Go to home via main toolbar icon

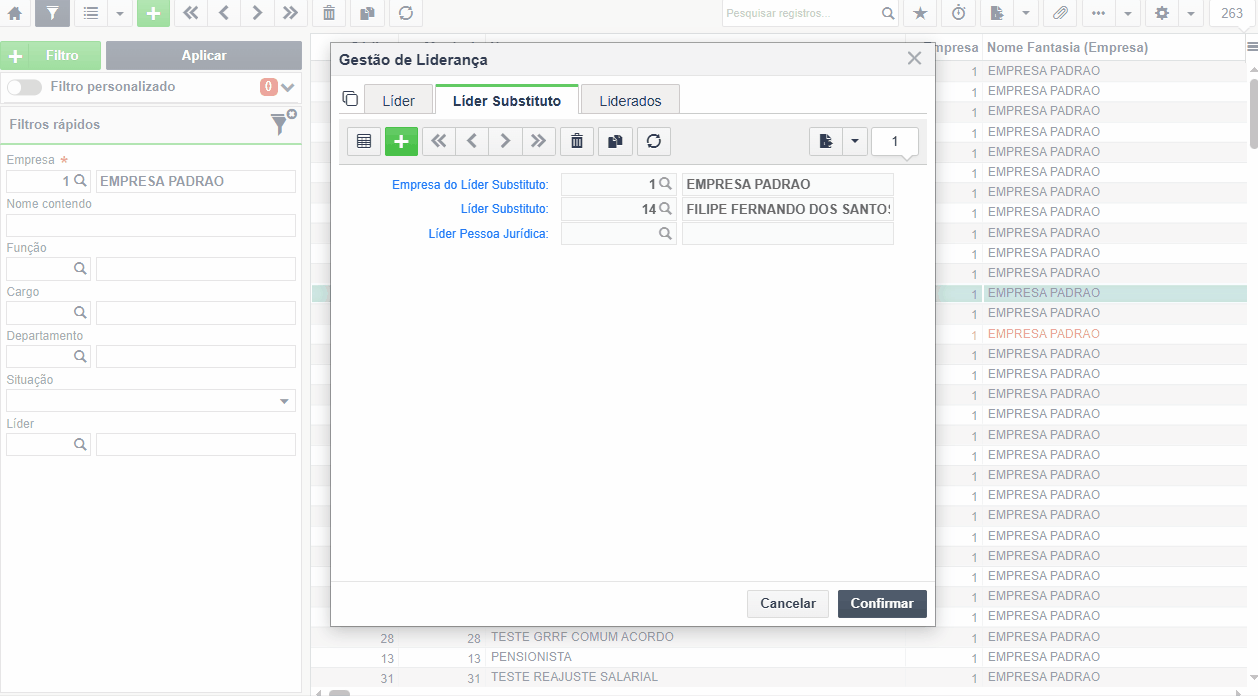pyautogui.click(x=15, y=13)
